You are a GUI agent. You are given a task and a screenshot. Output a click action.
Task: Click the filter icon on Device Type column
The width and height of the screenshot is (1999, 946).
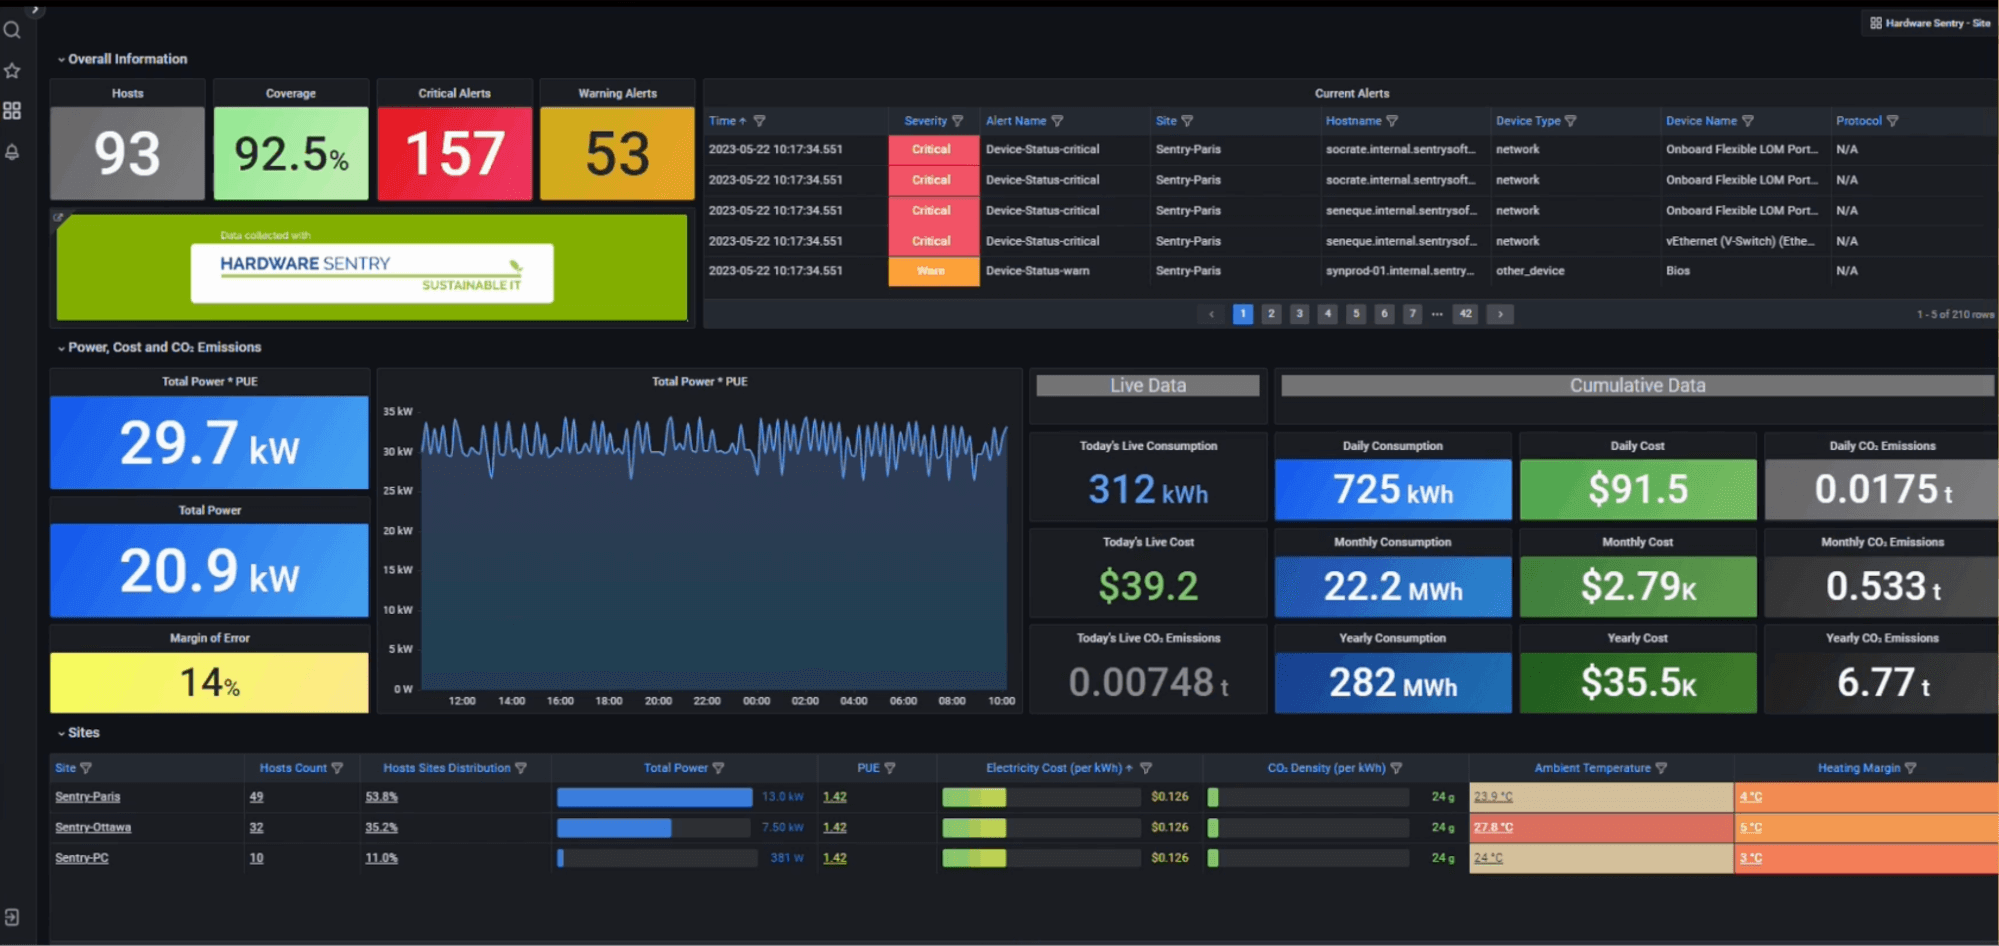pos(1571,120)
